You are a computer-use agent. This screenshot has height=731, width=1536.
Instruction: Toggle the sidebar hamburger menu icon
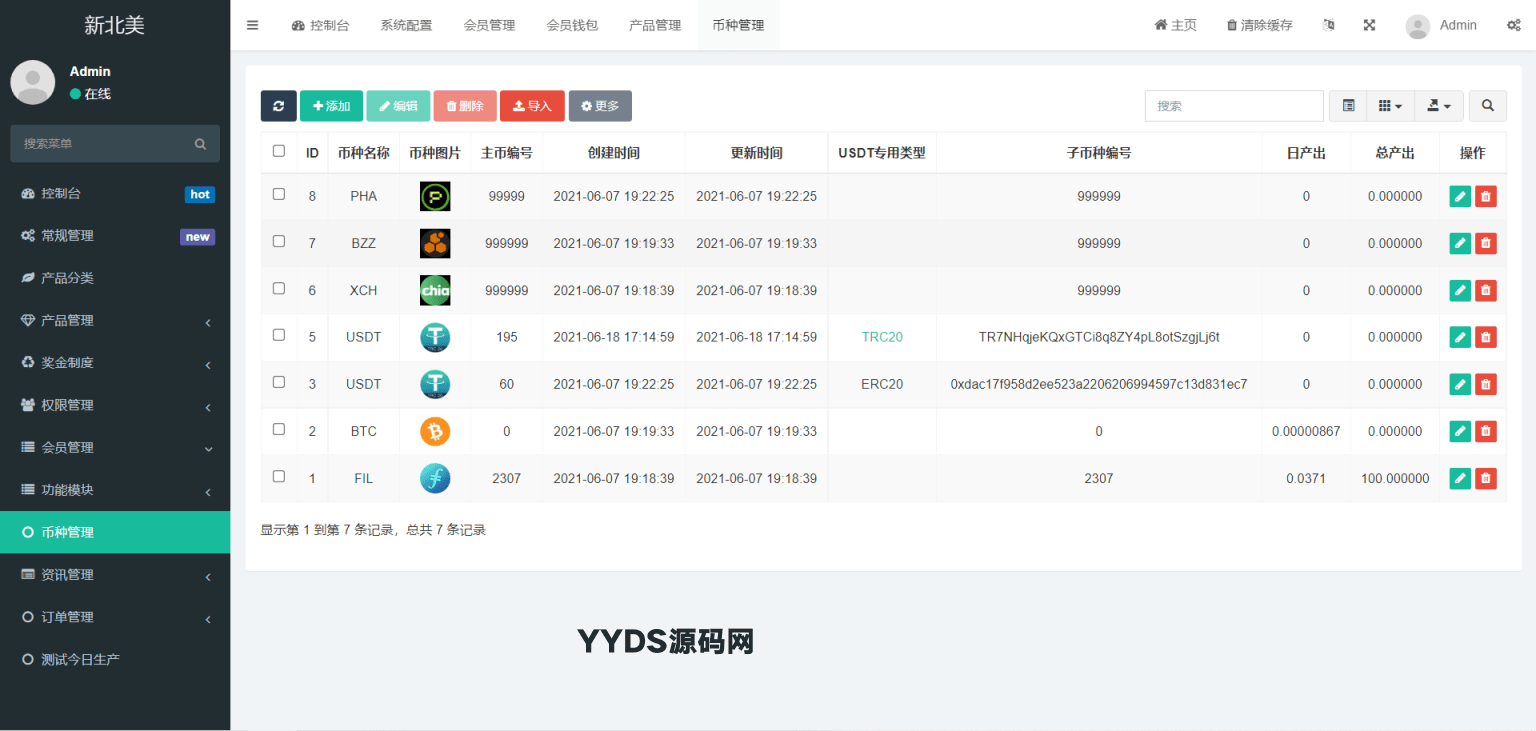click(252, 25)
